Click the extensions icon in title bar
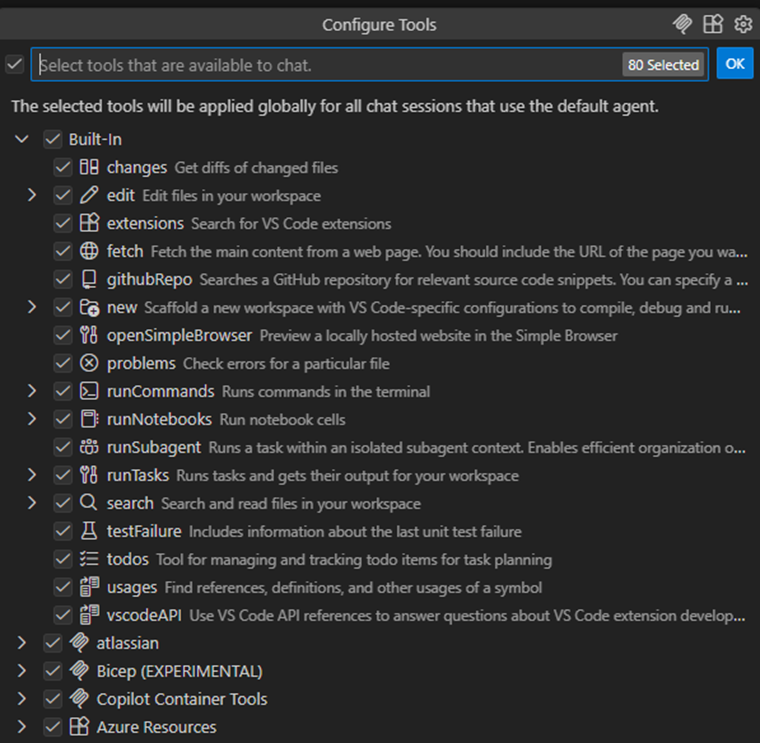The image size is (760, 743). tap(713, 24)
